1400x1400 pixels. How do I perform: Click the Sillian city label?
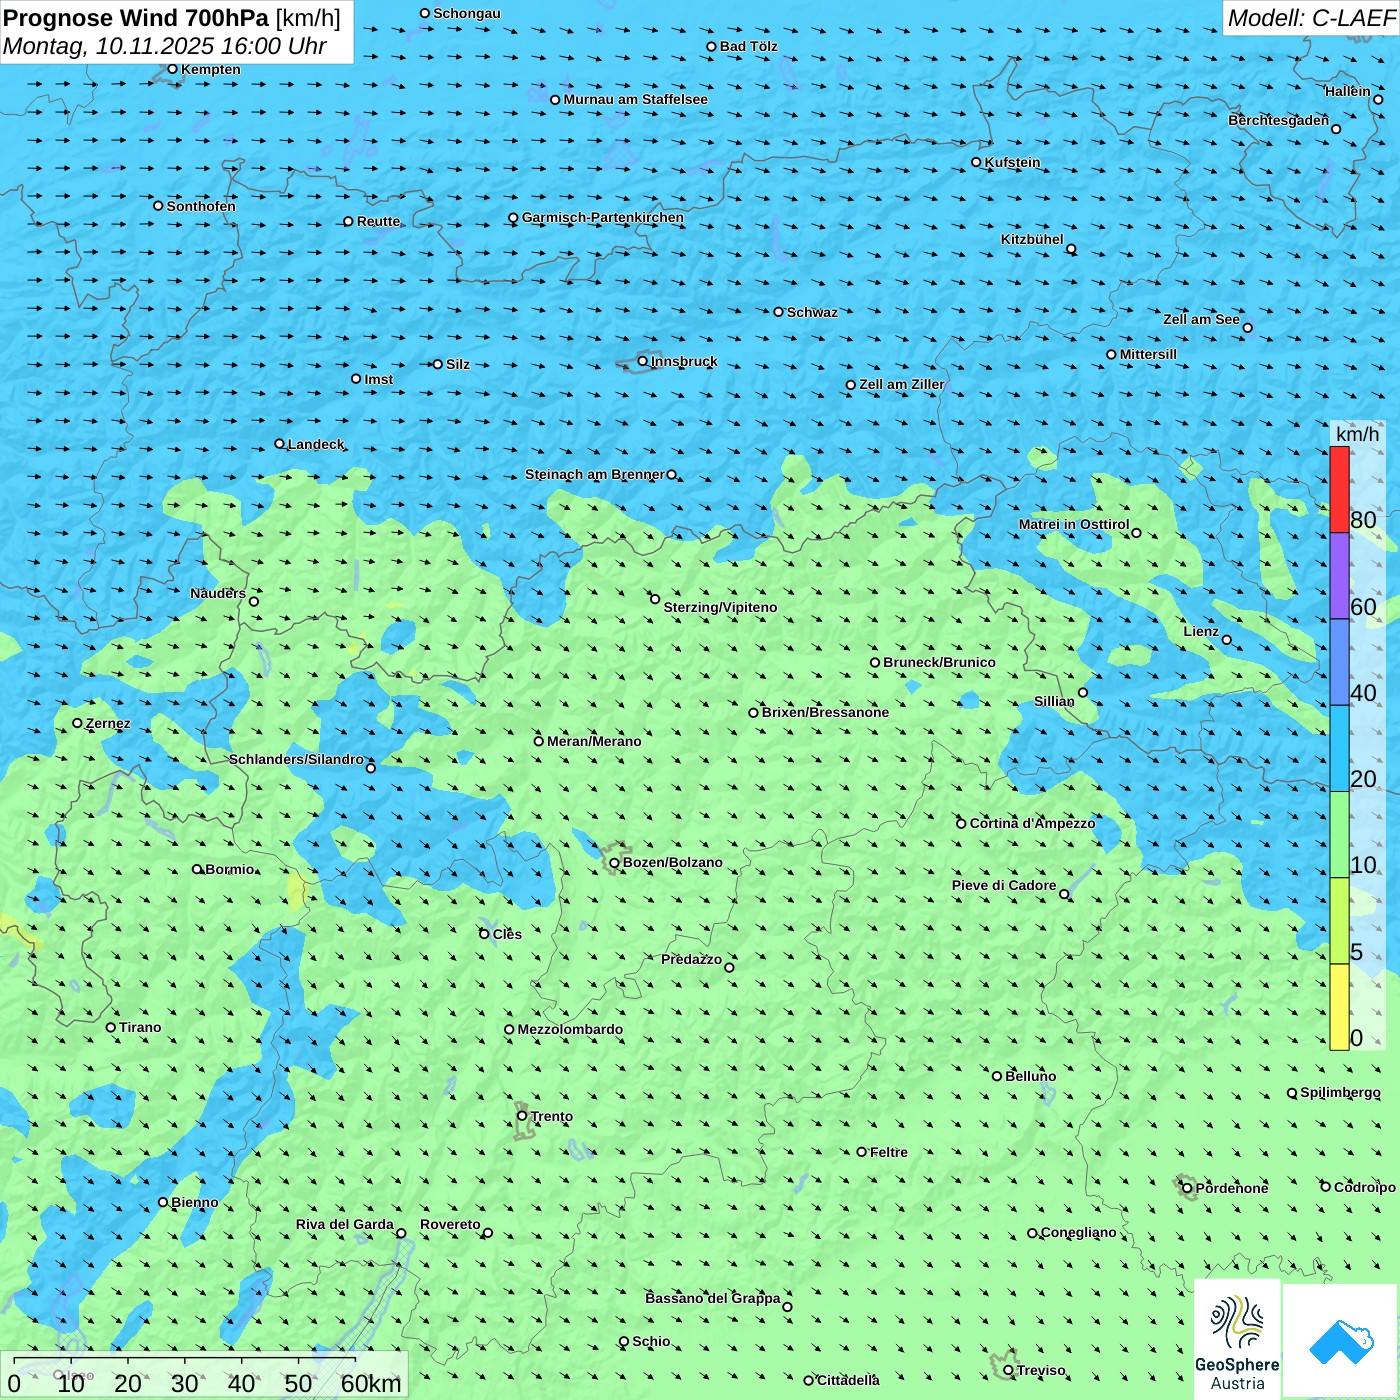1054,701
